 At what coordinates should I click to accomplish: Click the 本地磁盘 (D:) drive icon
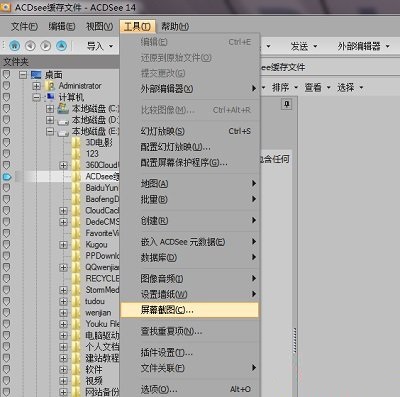click(63, 121)
